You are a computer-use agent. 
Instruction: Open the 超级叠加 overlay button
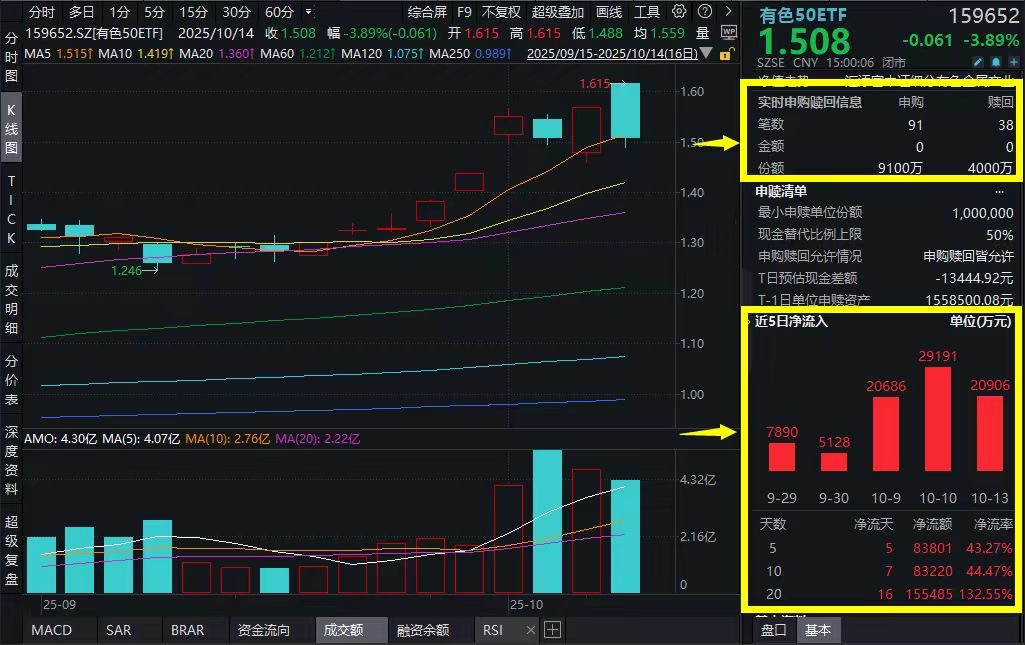[558, 12]
